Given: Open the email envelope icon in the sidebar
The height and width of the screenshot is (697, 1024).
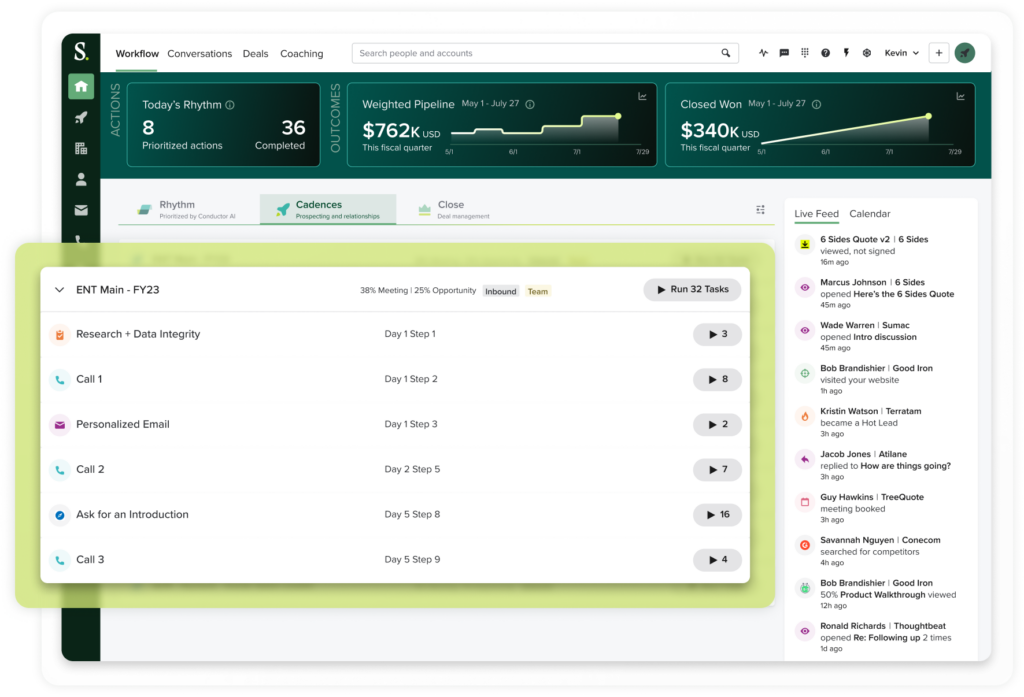Looking at the screenshot, I should 81,210.
